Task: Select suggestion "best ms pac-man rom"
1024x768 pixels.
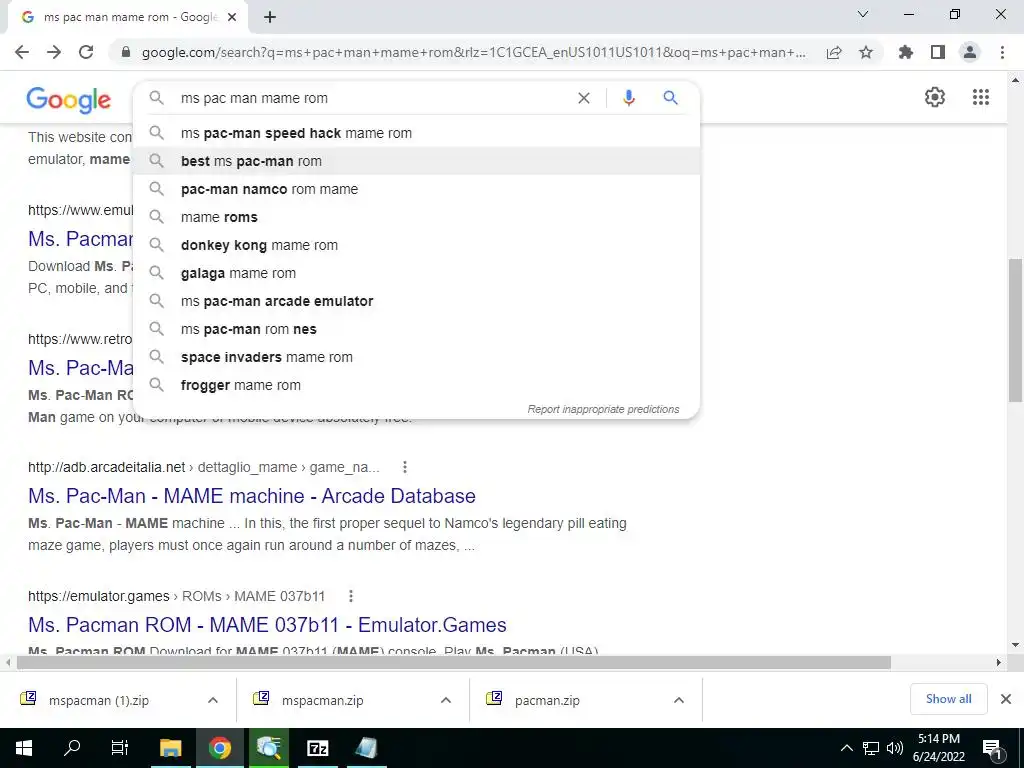Action: tap(416, 161)
